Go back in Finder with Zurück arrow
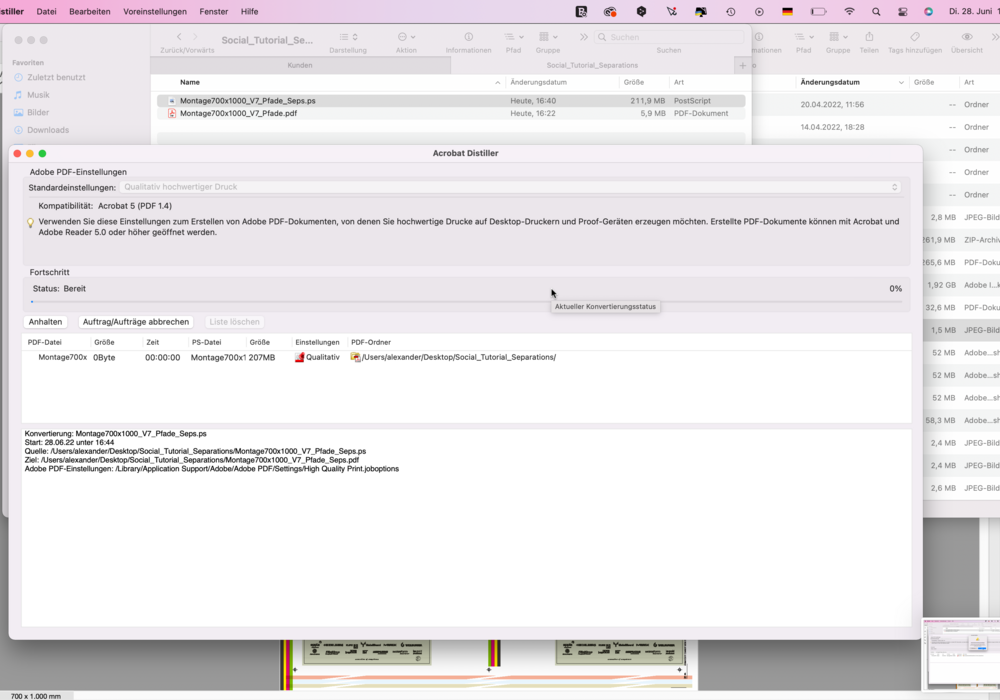1000x700 pixels. pos(179,37)
